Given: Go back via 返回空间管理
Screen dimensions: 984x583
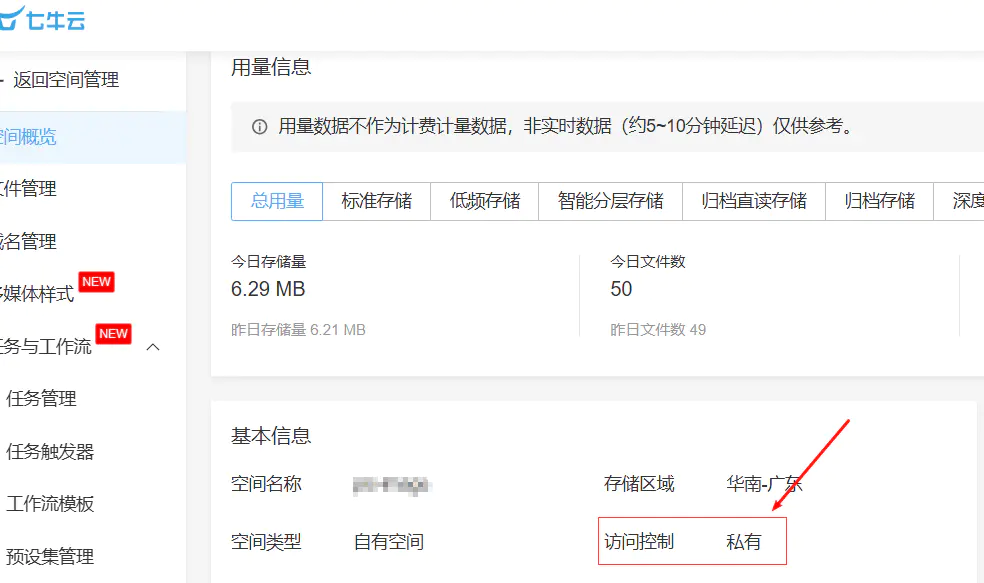Looking at the screenshot, I should [x=65, y=80].
